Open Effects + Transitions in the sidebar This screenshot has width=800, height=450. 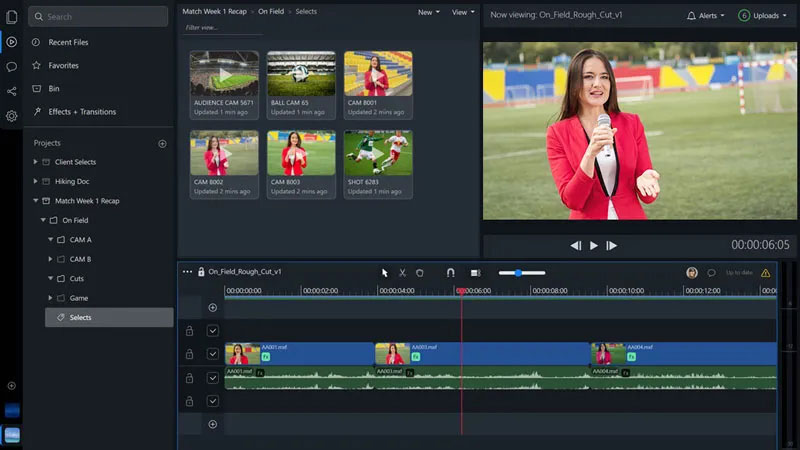pos(82,112)
